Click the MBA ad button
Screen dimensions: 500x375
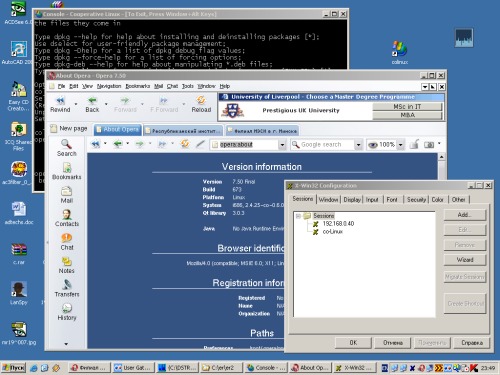407,115
